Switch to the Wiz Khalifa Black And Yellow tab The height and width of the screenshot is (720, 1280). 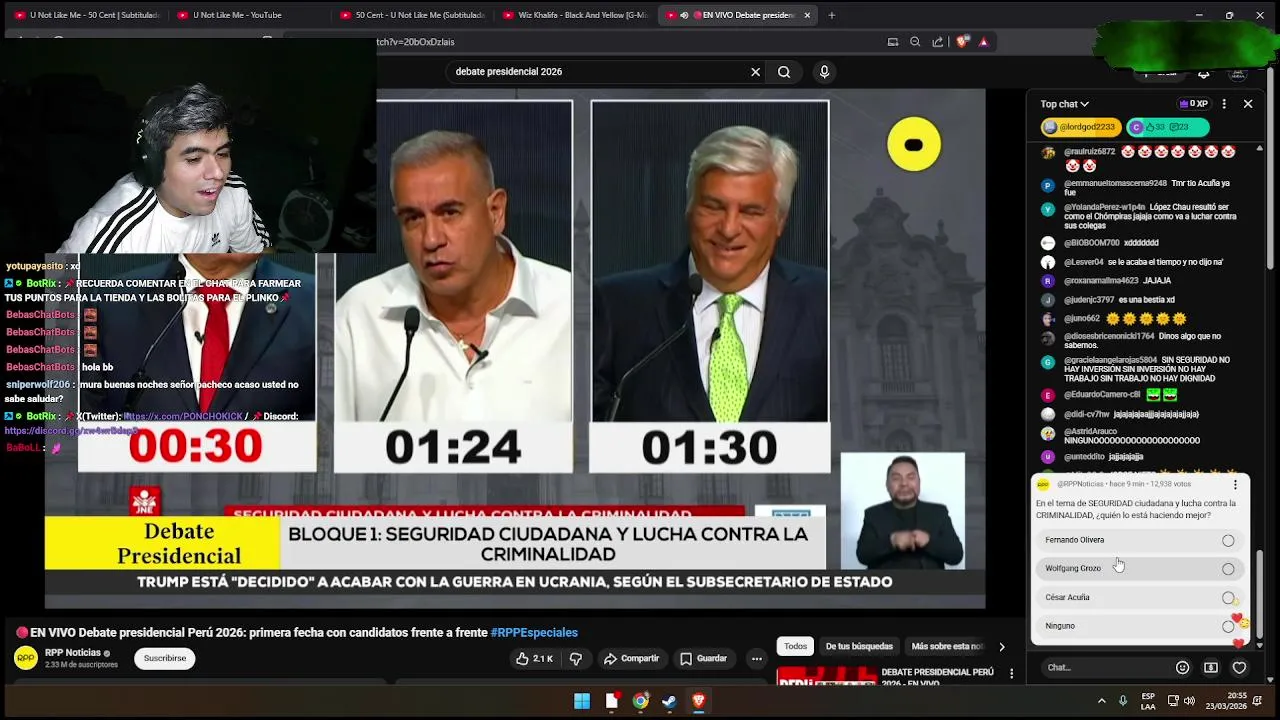click(x=574, y=15)
